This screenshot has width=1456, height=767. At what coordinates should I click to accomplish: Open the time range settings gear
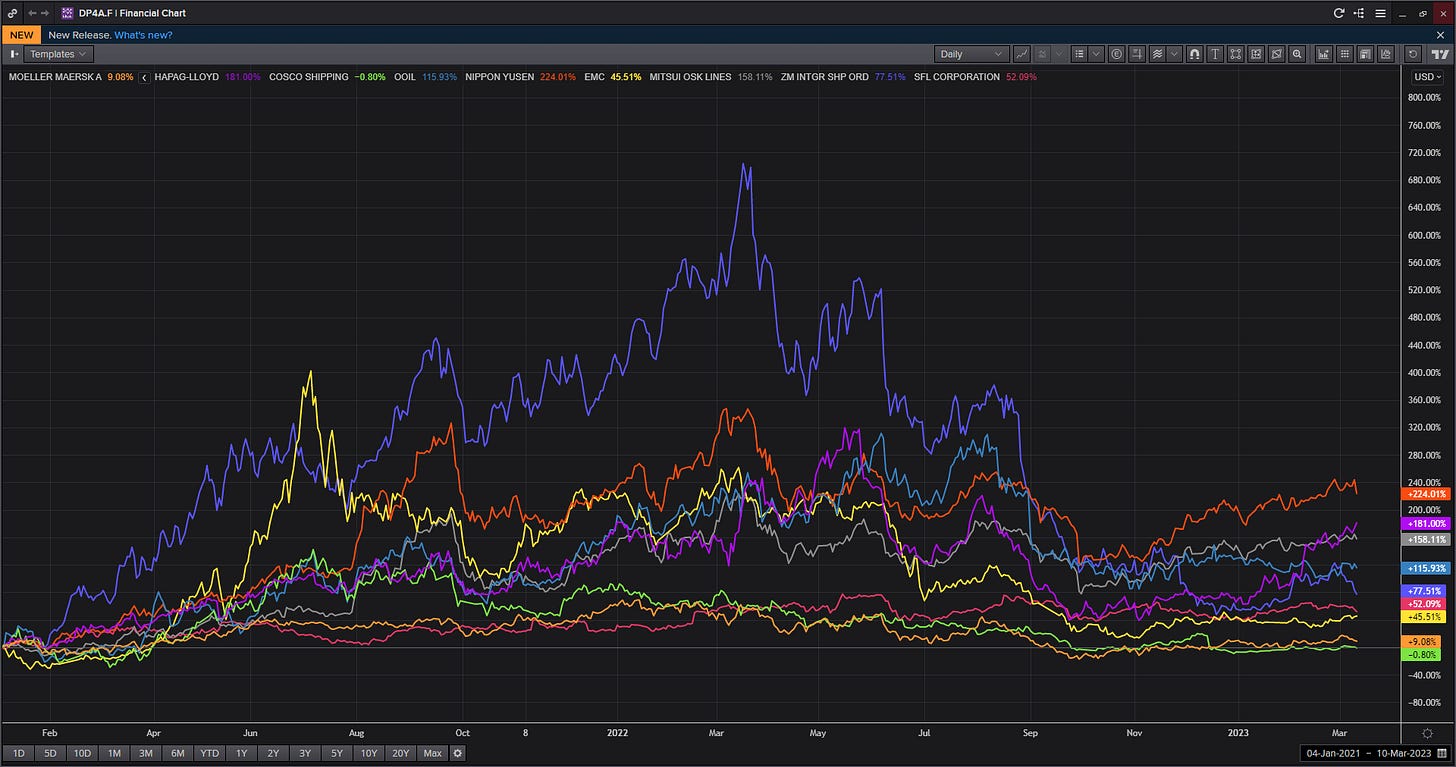458,753
